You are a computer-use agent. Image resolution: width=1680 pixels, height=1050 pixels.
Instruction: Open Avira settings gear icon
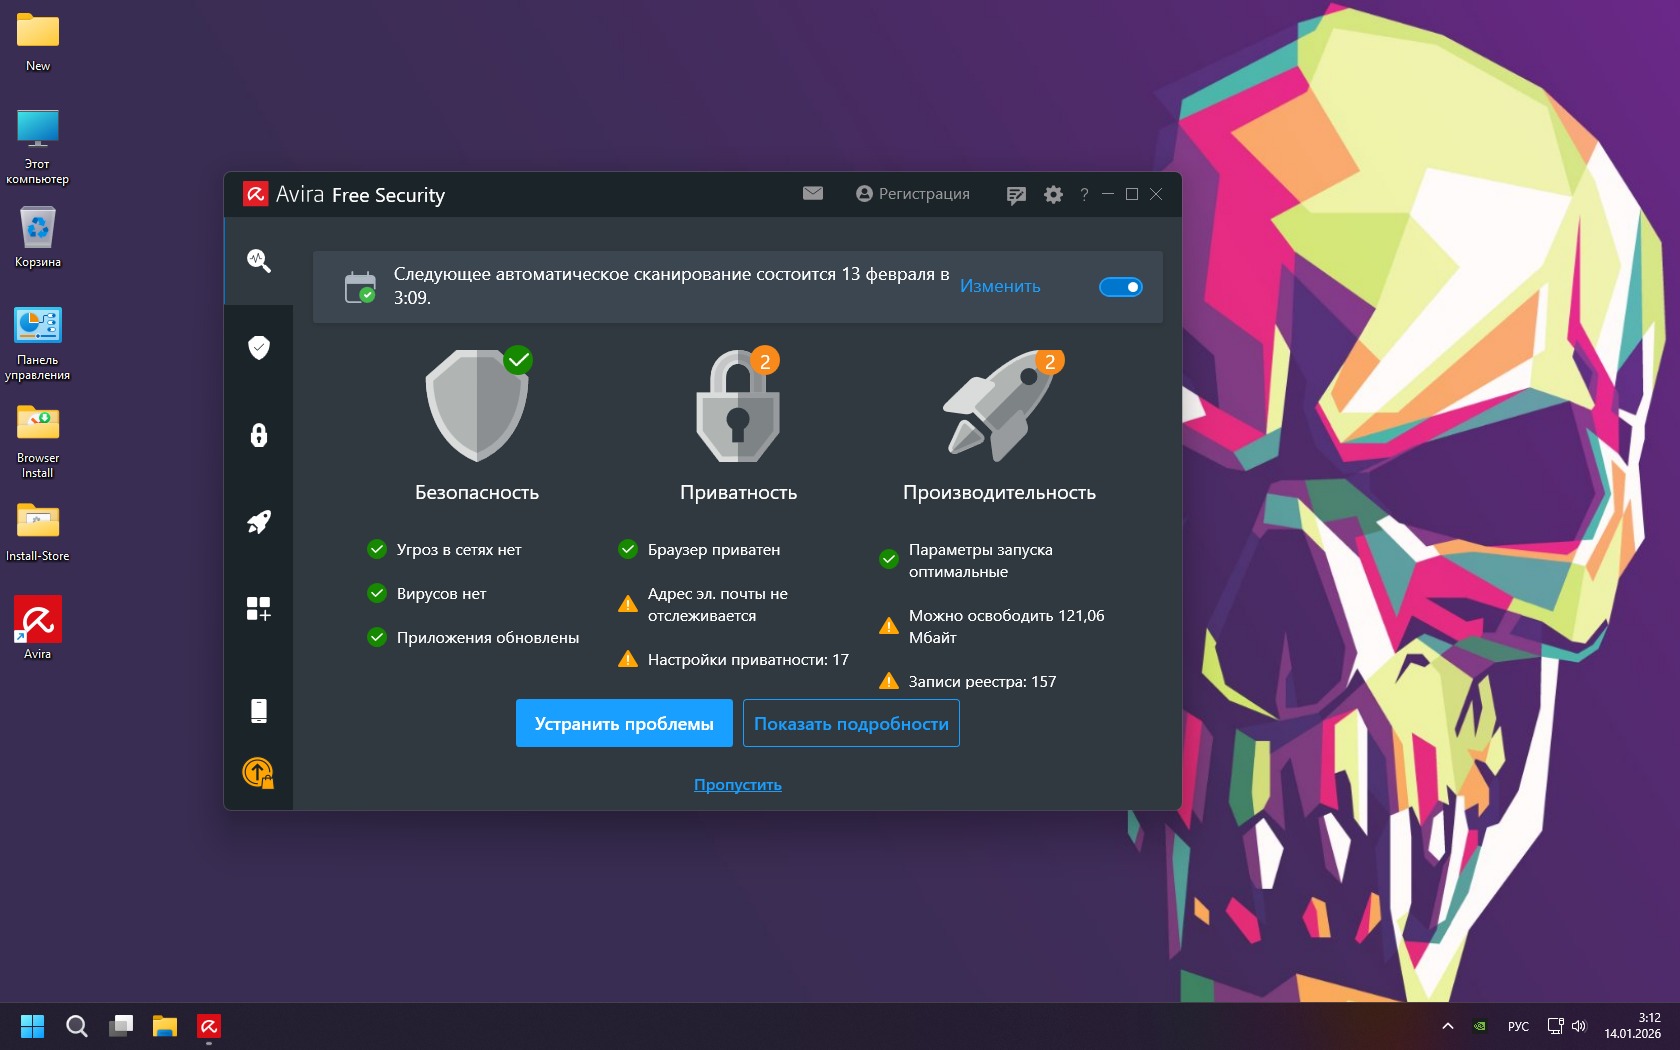[1053, 195]
